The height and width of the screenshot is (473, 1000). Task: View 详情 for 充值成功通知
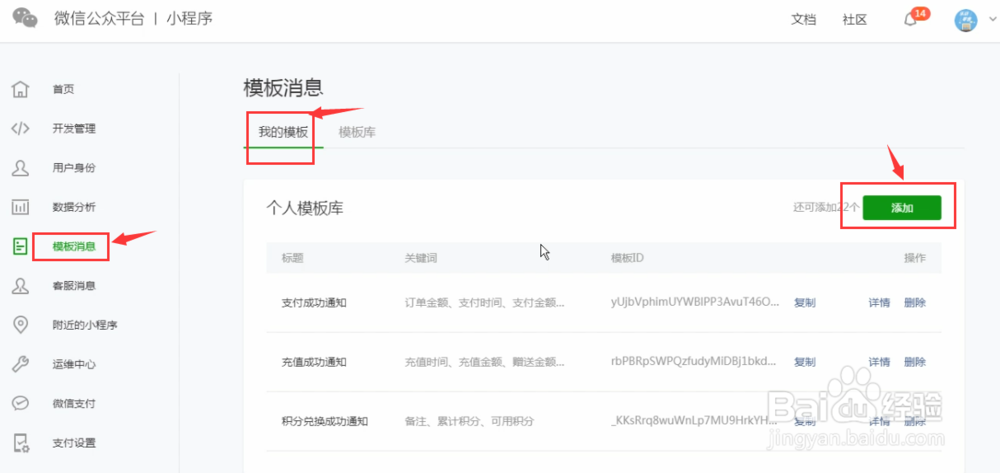tap(879, 362)
